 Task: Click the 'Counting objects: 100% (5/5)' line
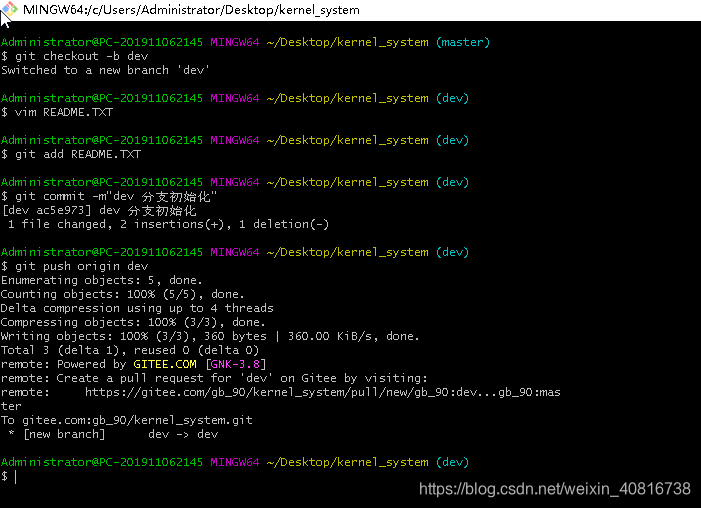[x=122, y=294]
